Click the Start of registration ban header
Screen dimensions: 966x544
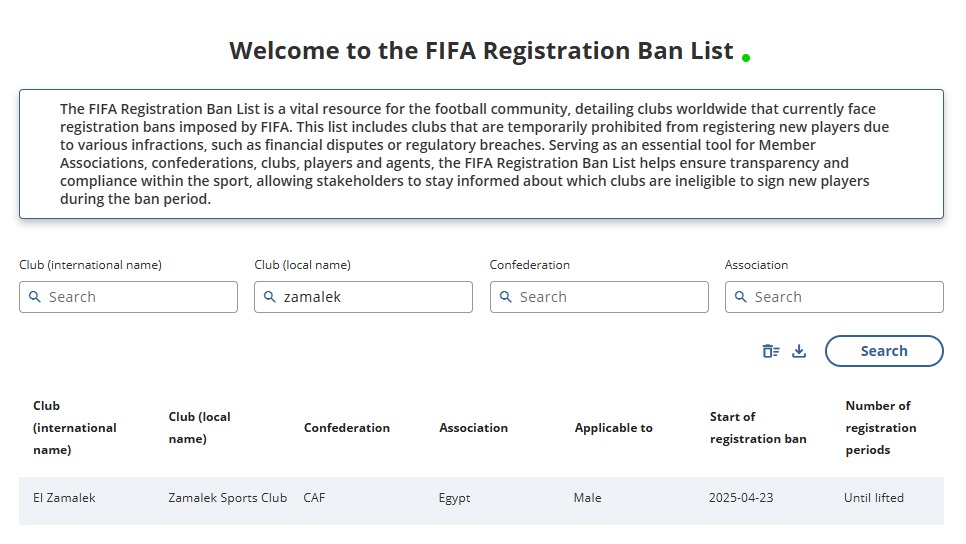pyautogui.click(x=757, y=428)
